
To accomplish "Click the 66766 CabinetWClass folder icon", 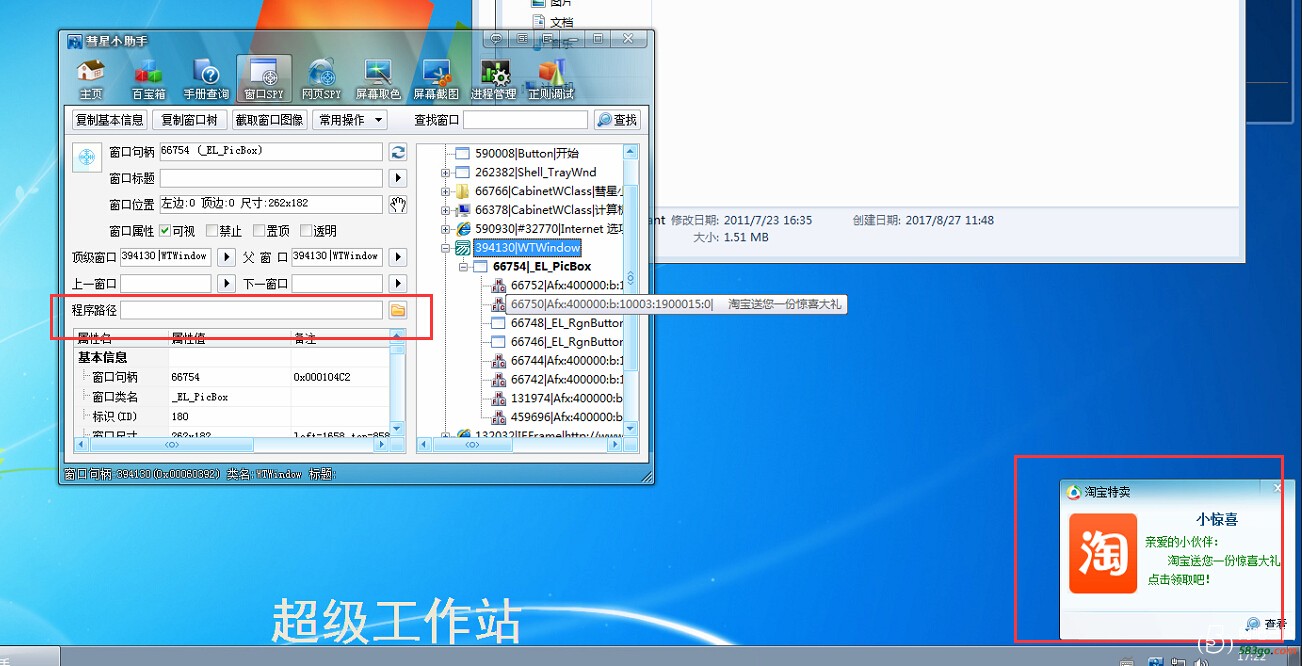I will coord(463,191).
